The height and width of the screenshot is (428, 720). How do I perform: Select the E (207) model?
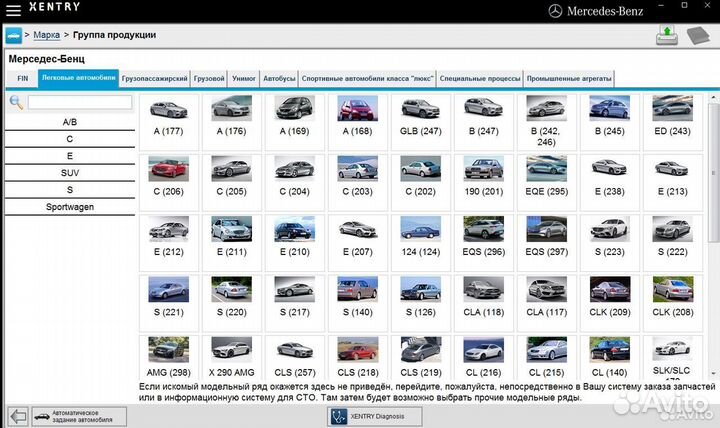click(x=357, y=243)
